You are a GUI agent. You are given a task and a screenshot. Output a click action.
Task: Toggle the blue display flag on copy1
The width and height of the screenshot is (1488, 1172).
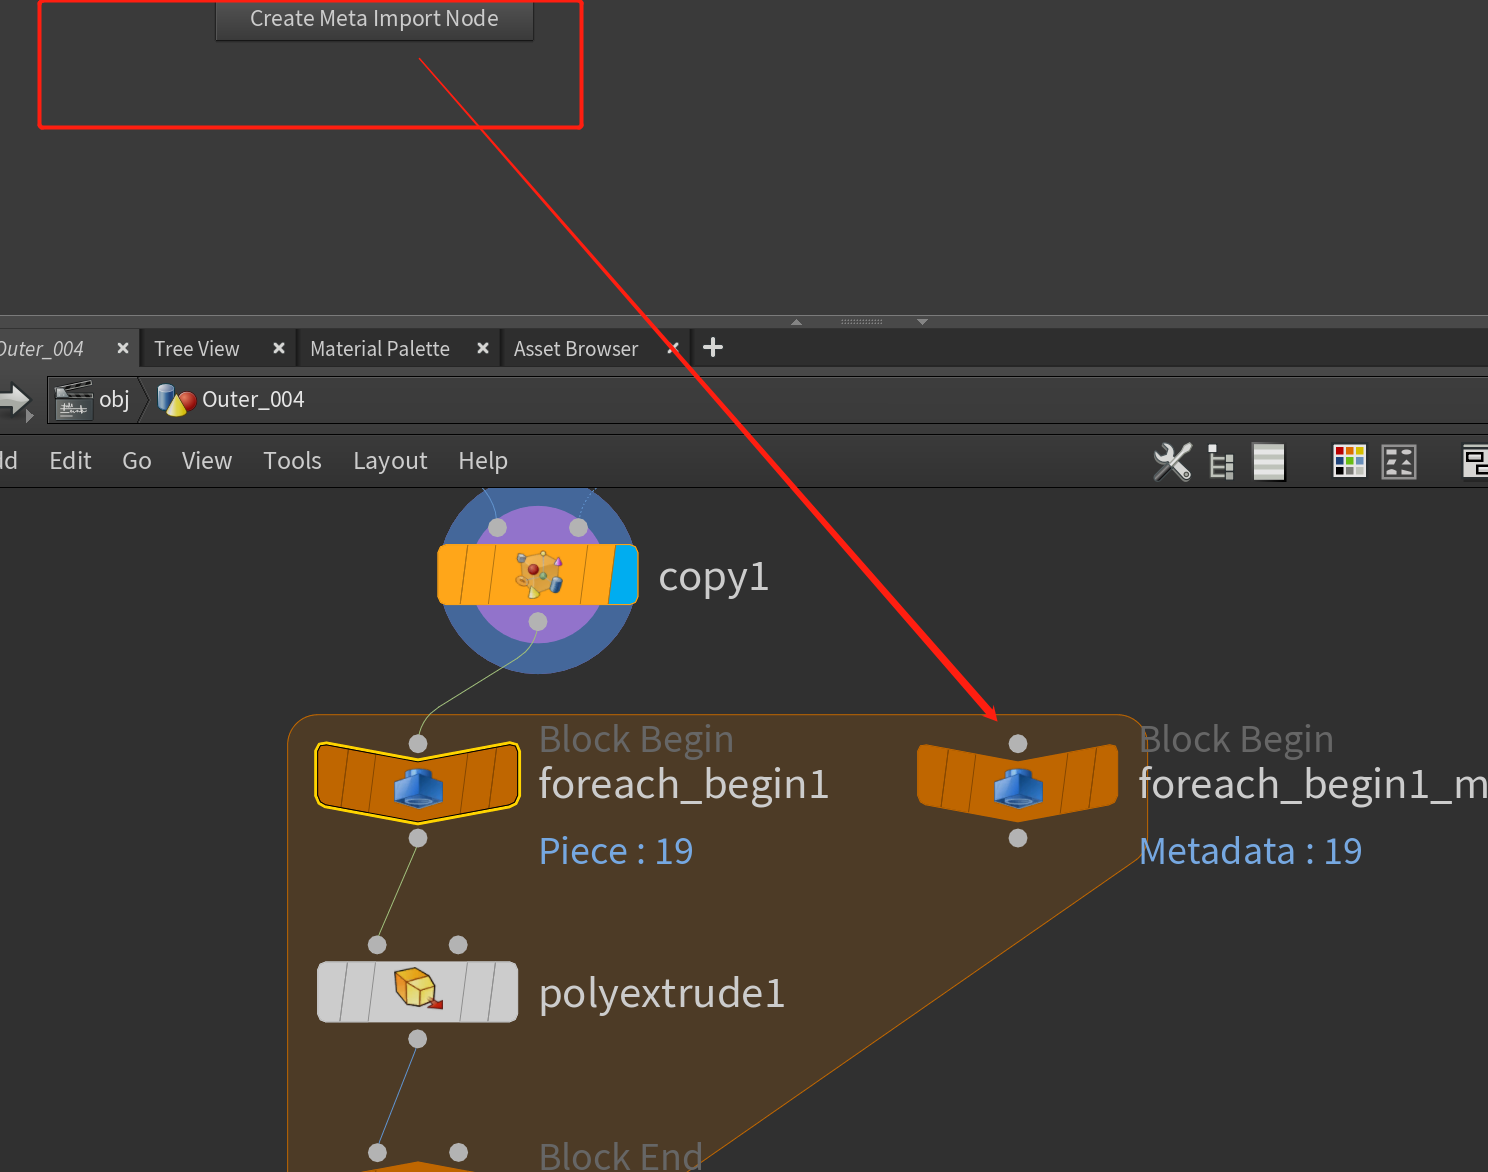pyautogui.click(x=623, y=575)
